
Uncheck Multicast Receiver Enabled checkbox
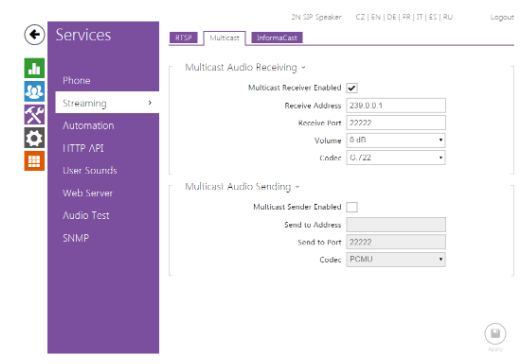352,88
